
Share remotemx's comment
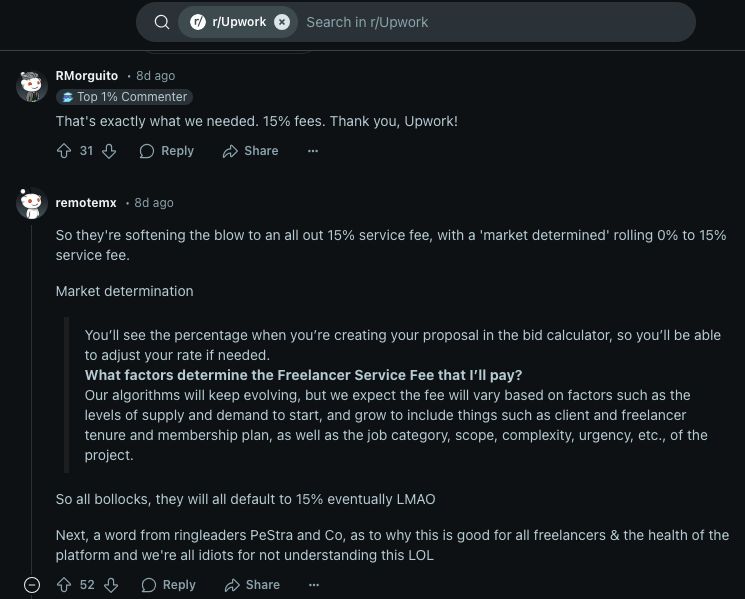[x=252, y=585]
